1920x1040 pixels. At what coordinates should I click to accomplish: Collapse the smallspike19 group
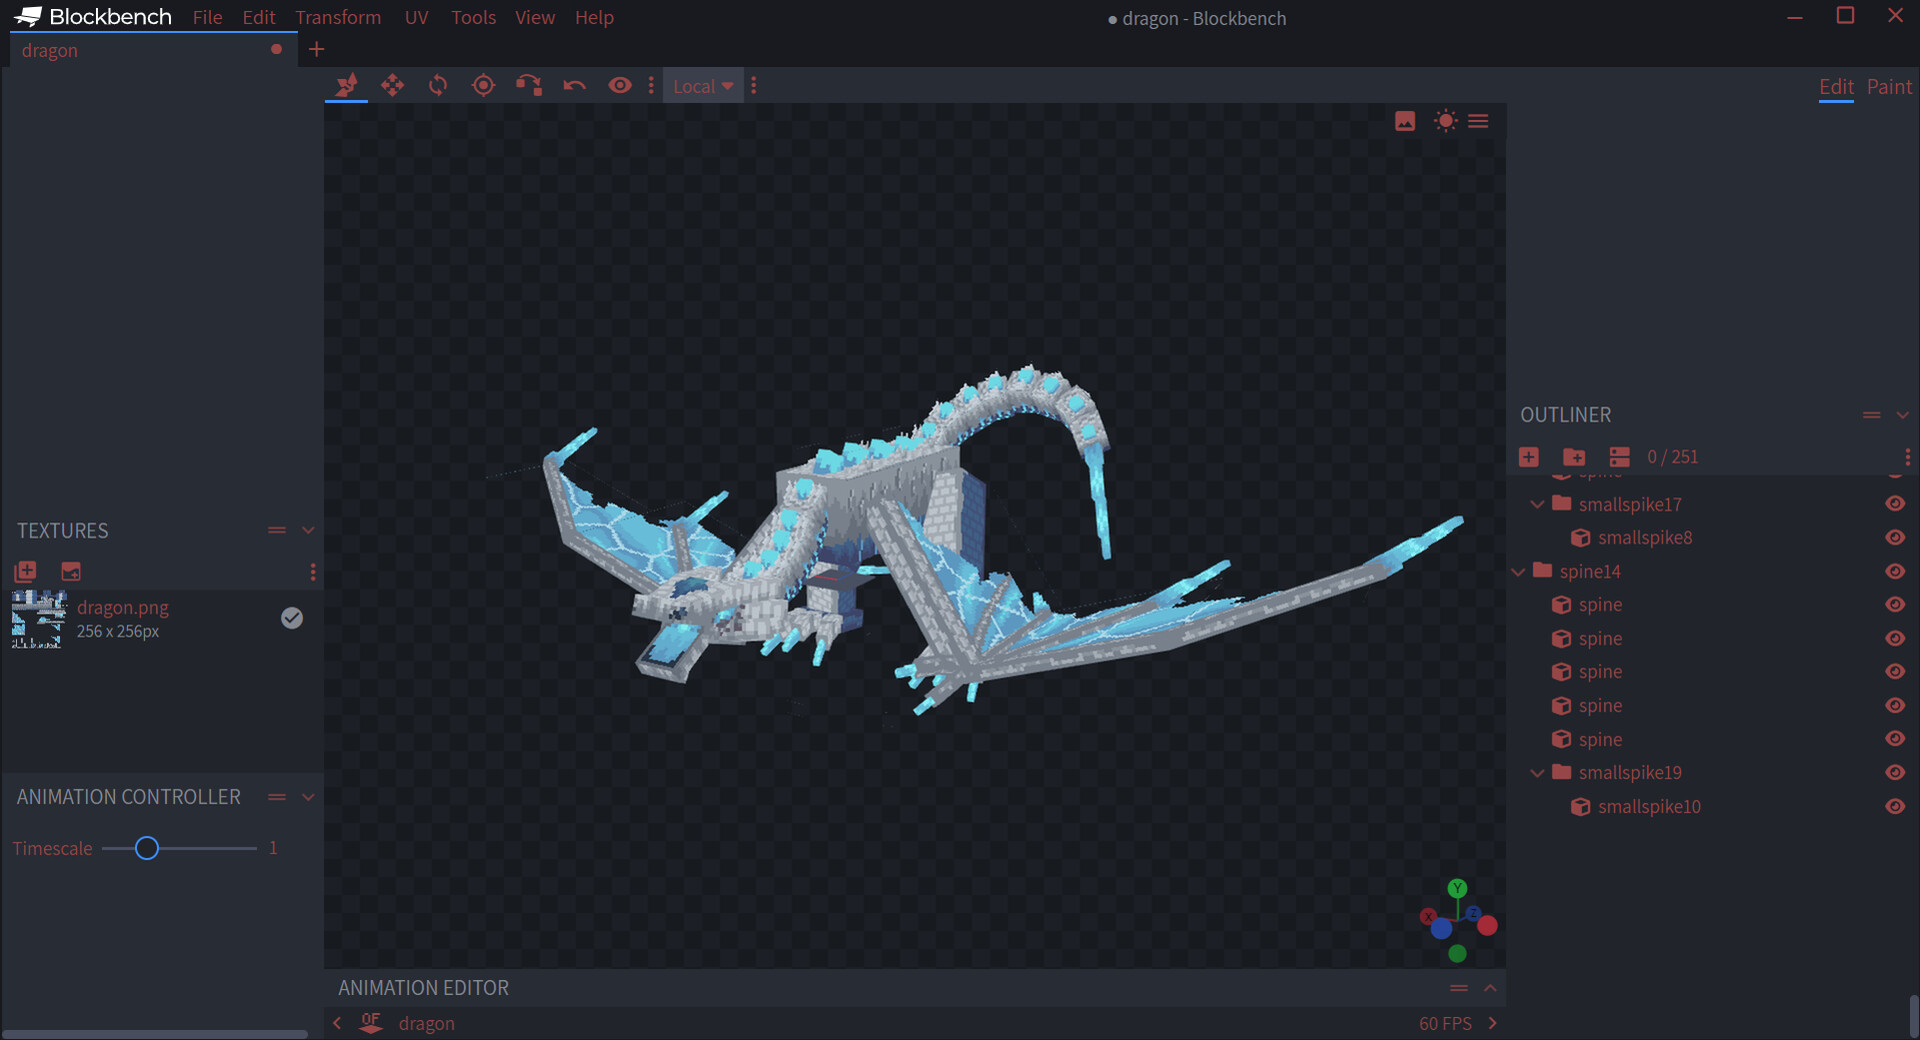1536,772
